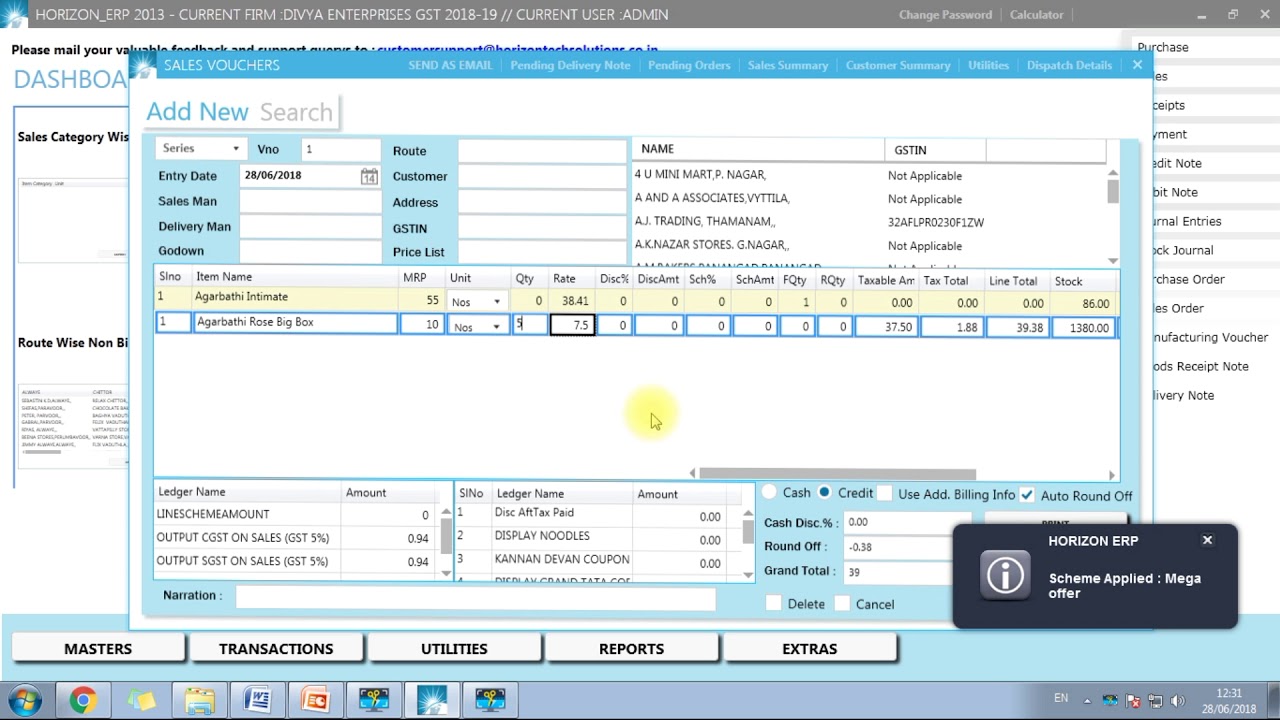The image size is (1280, 720).
Task: Select the Cash radio button
Action: click(x=769, y=492)
